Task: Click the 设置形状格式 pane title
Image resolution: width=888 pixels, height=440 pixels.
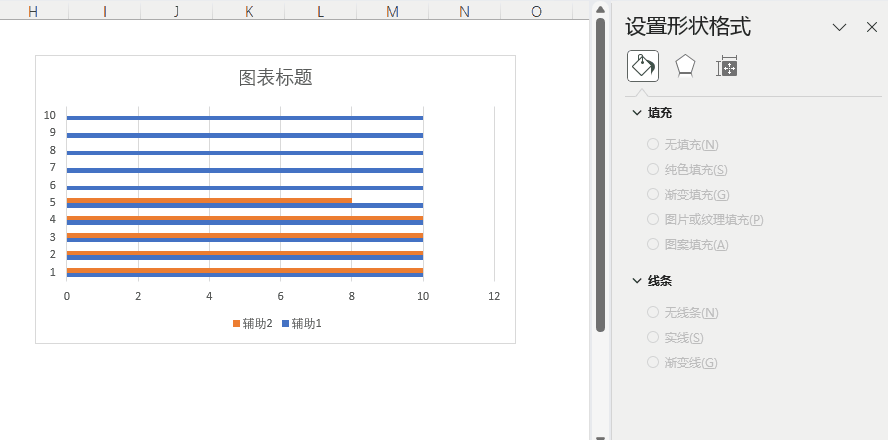Action: [688, 27]
